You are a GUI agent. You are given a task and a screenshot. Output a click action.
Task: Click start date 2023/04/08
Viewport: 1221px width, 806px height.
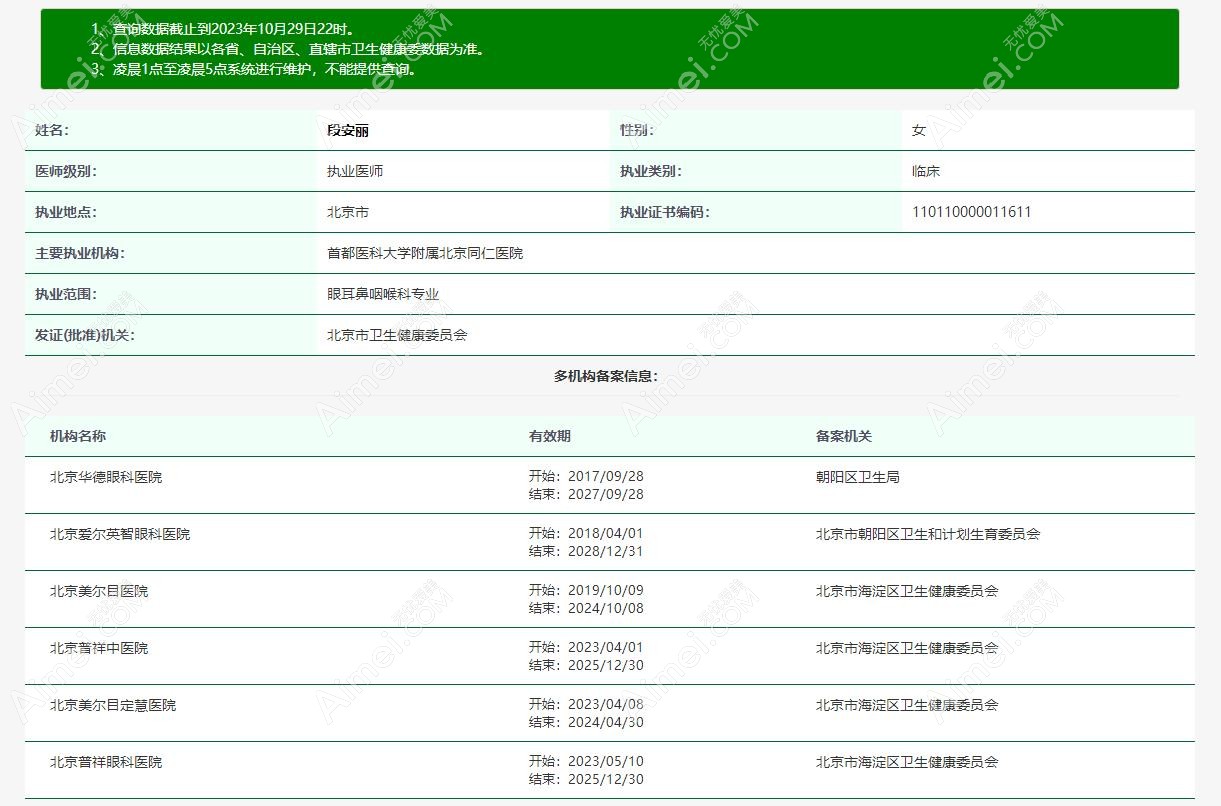pyautogui.click(x=606, y=705)
